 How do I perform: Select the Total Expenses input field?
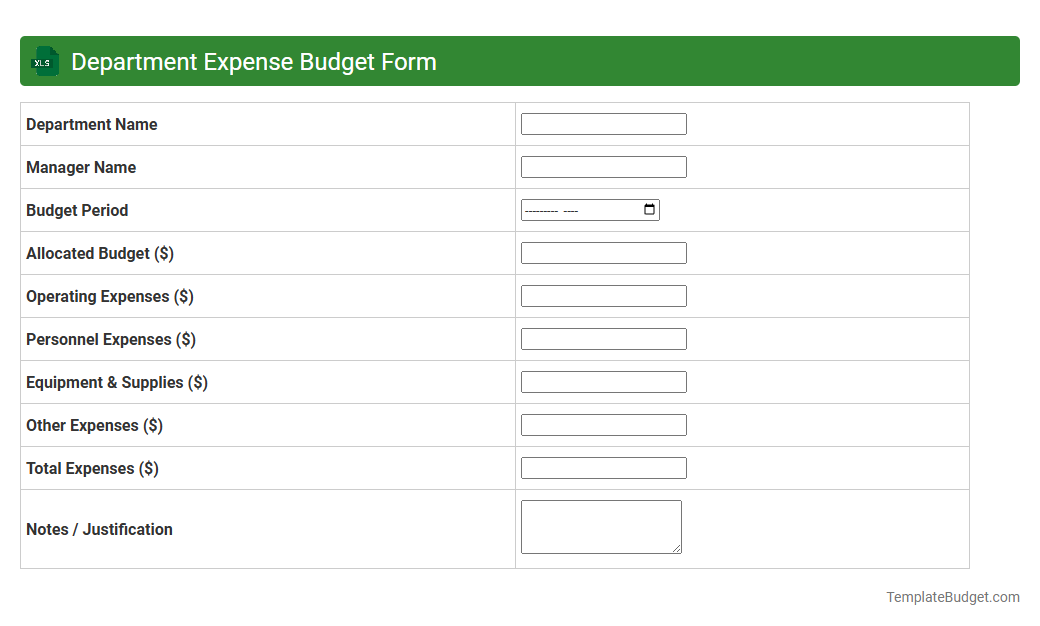point(603,467)
